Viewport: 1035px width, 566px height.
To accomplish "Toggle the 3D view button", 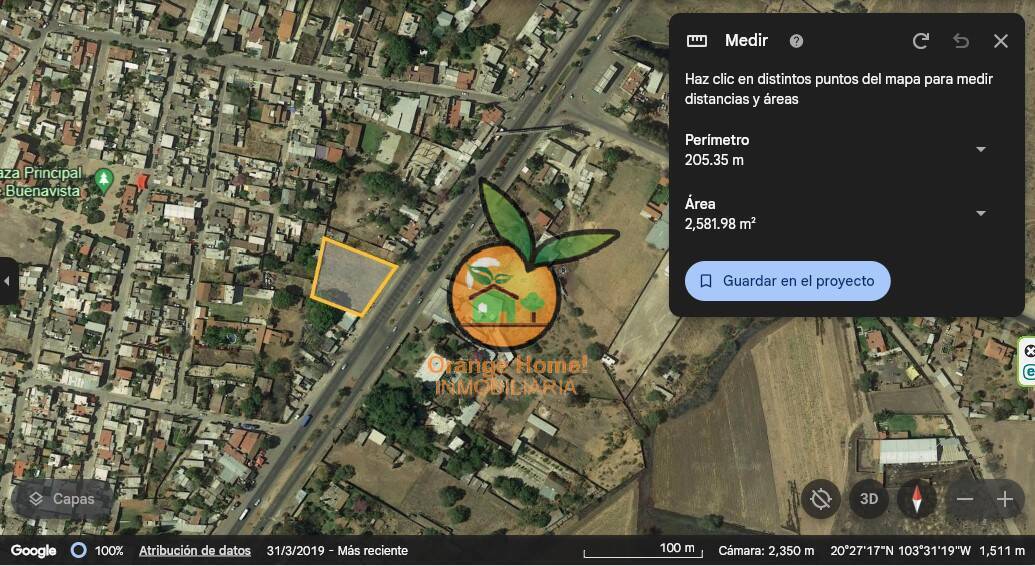I will [x=869, y=499].
